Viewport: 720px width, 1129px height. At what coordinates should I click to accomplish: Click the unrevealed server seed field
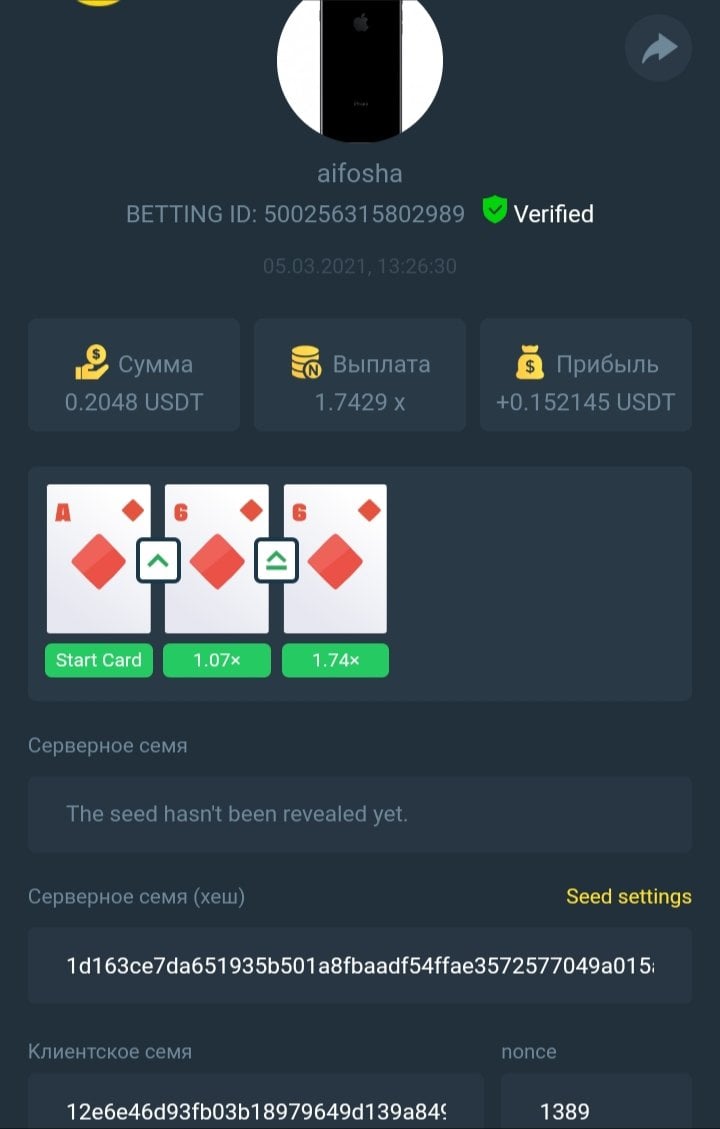click(360, 814)
